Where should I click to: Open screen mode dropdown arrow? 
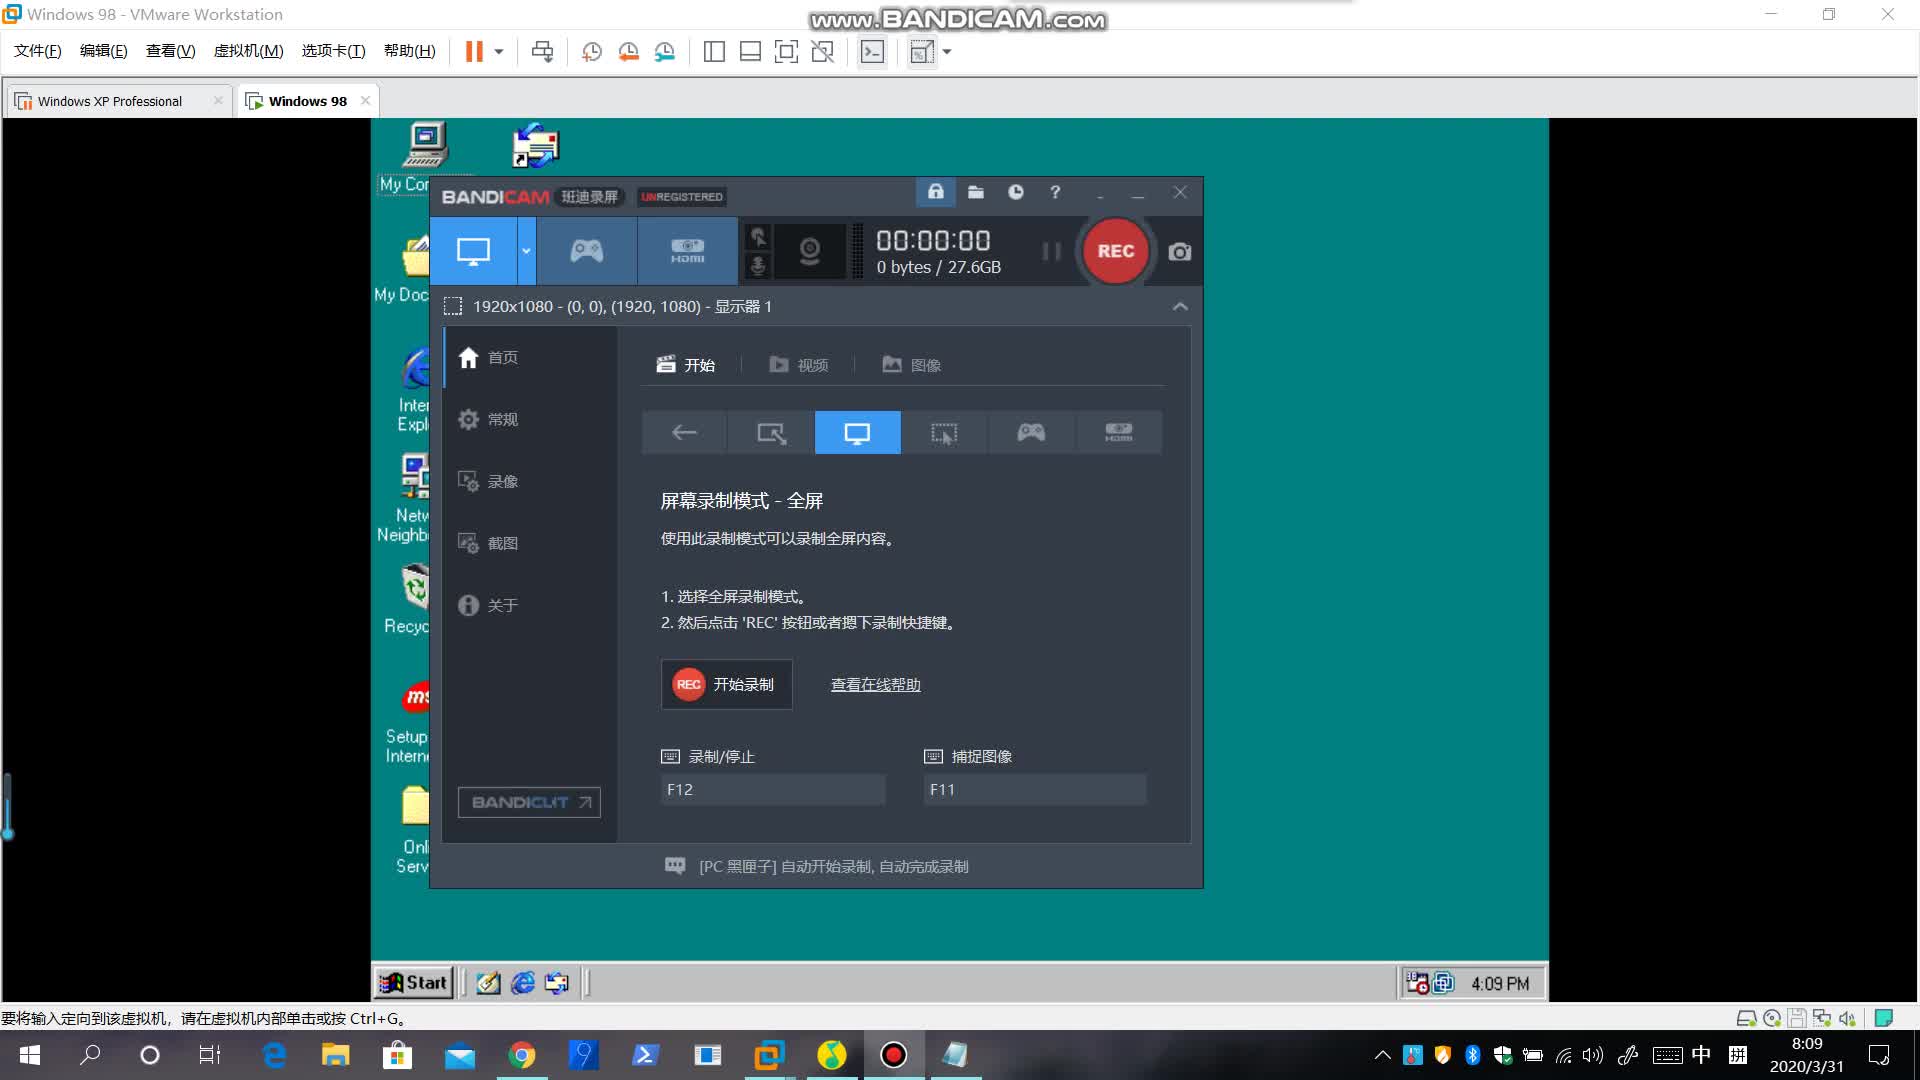tap(526, 251)
